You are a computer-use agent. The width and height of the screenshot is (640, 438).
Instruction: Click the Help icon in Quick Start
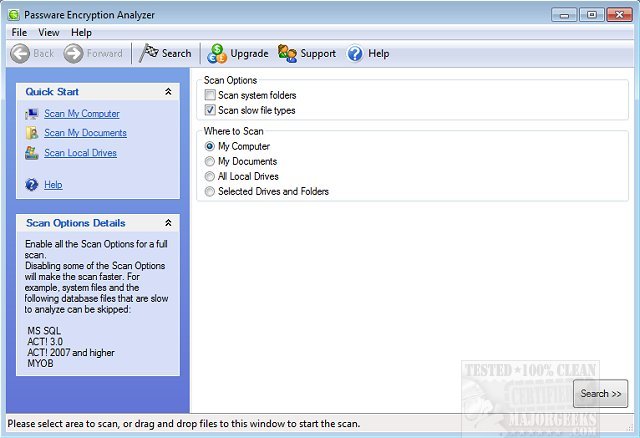[x=31, y=185]
